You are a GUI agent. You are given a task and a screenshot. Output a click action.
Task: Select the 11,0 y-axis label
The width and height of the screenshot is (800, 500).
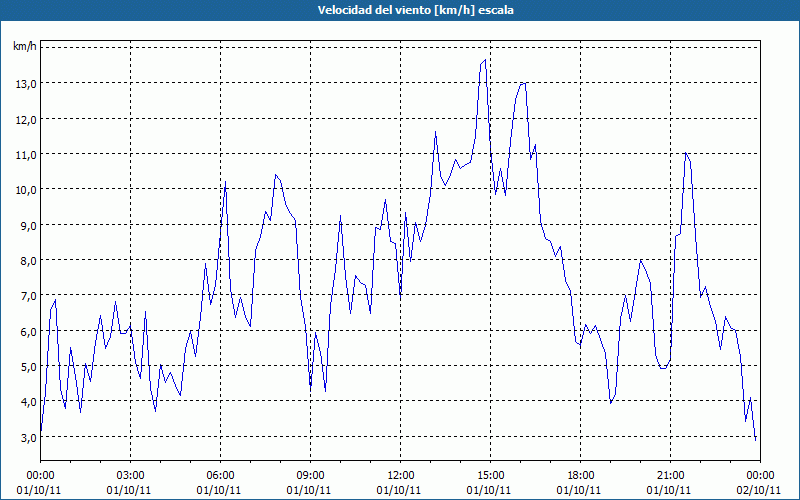[27, 155]
